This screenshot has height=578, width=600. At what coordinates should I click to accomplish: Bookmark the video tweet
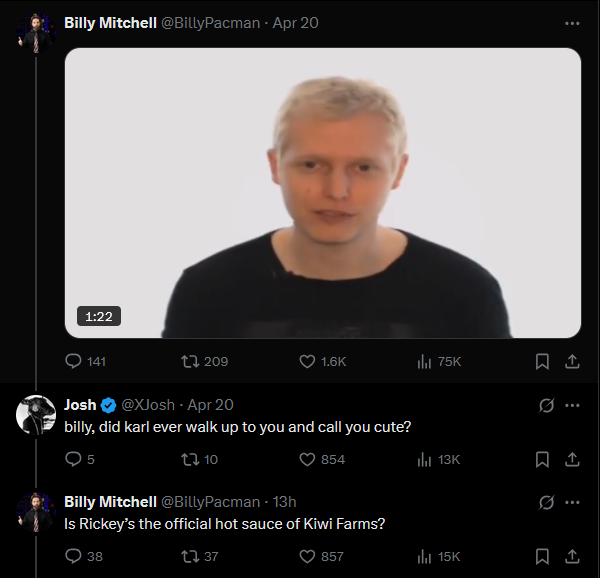point(542,361)
